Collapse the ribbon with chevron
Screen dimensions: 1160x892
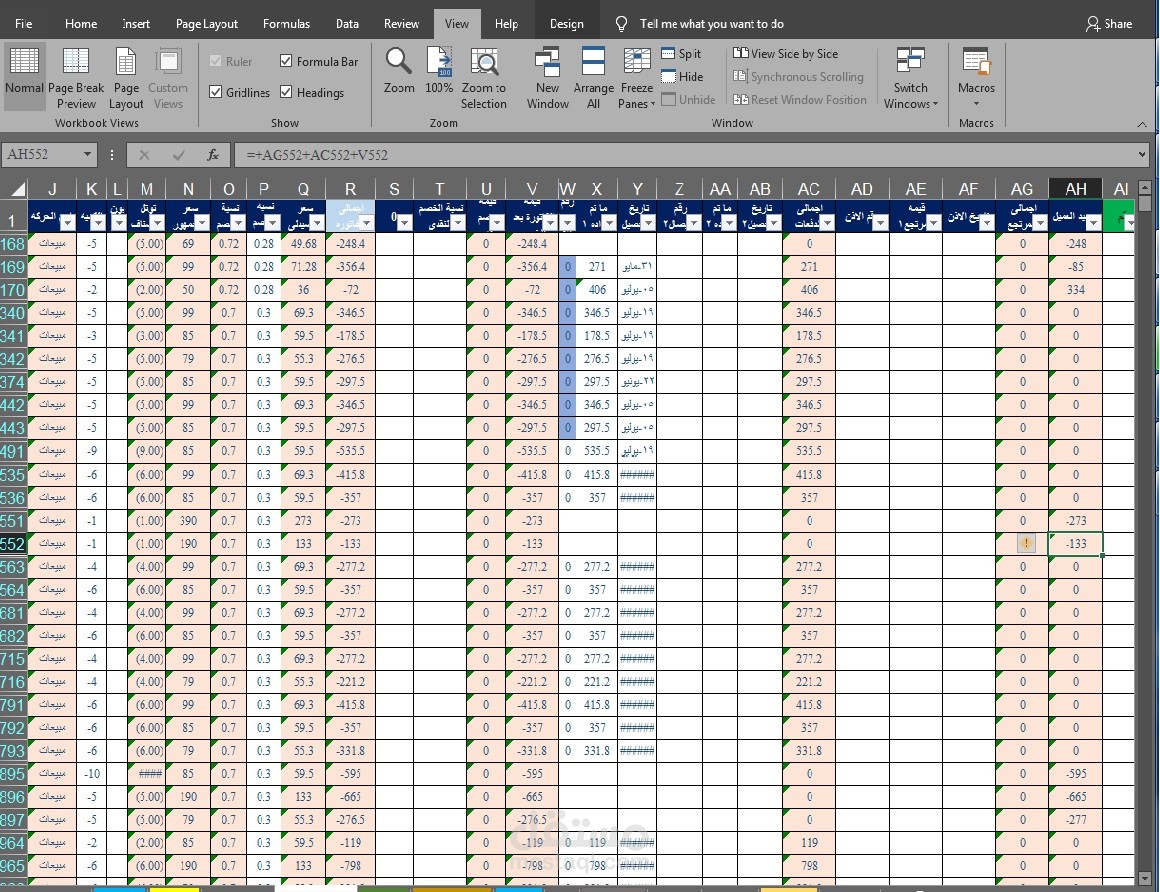(x=1142, y=124)
